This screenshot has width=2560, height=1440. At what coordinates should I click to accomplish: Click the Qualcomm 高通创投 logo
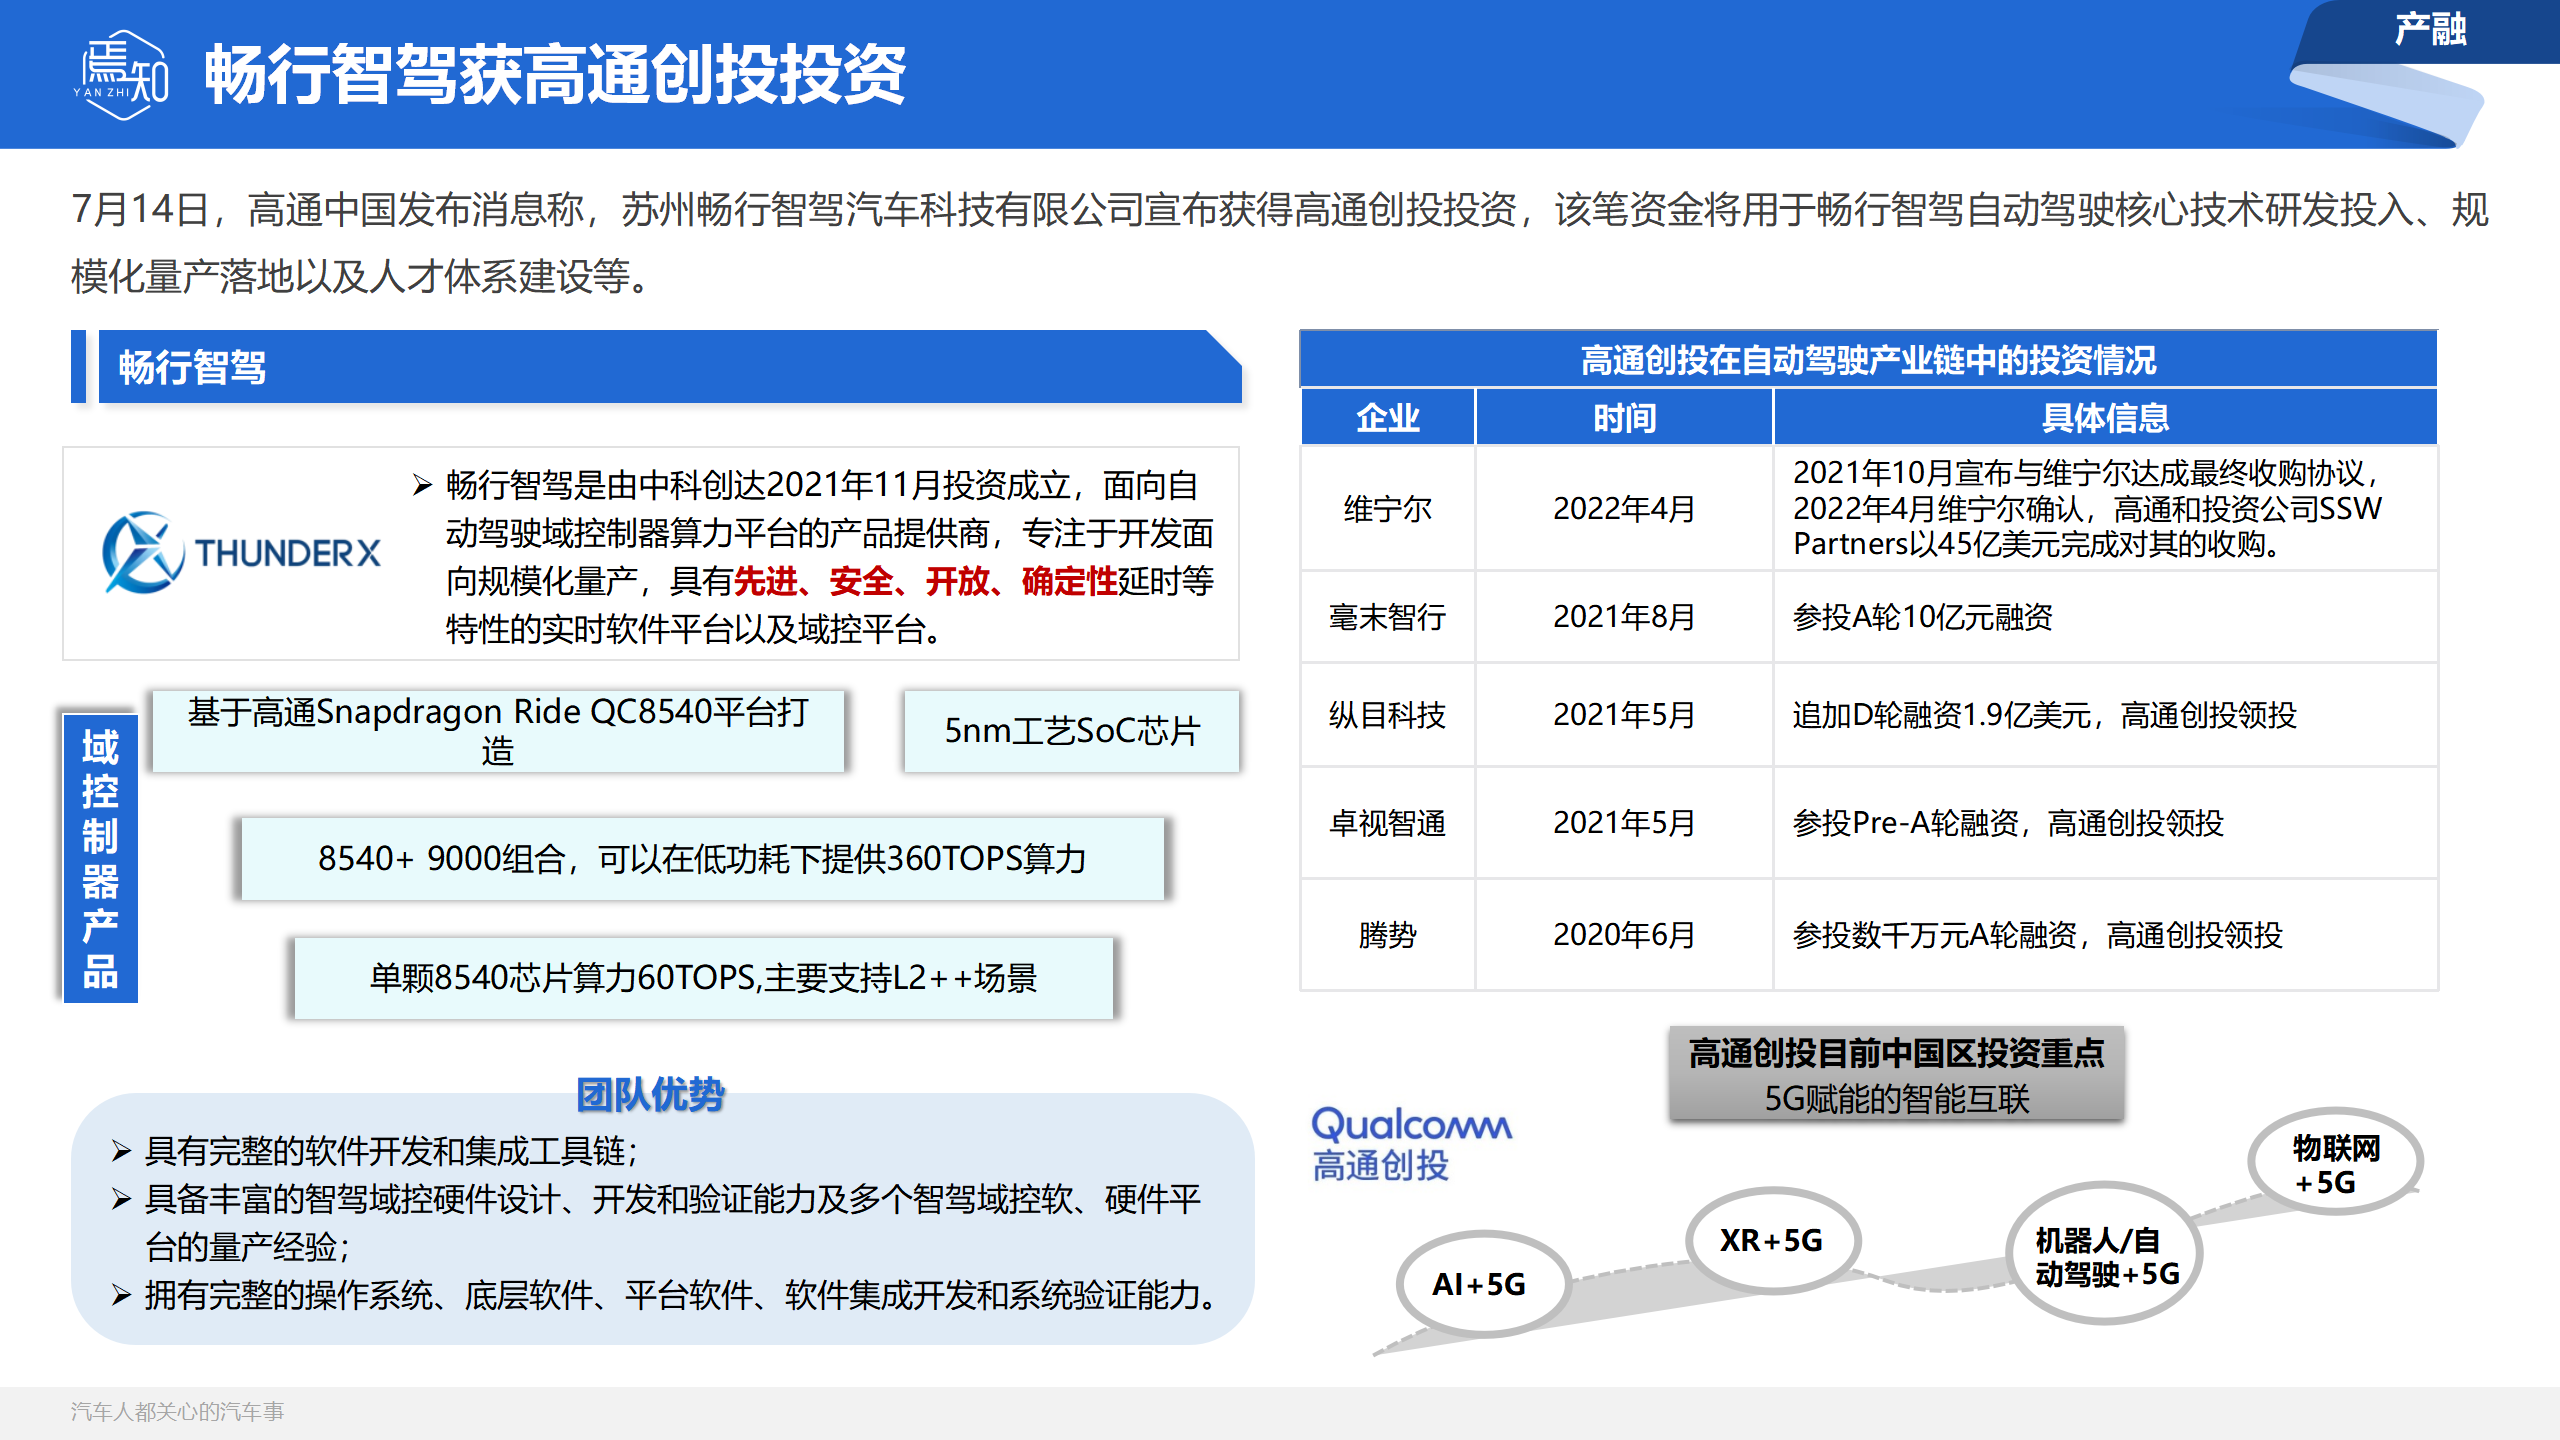tap(1410, 1144)
